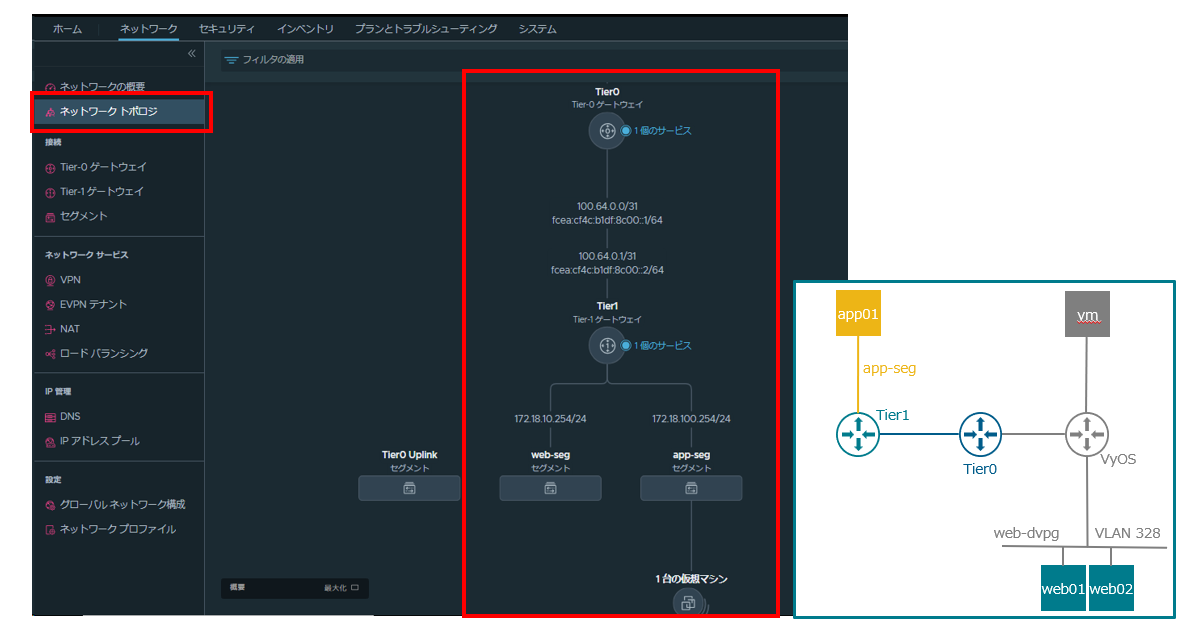This screenshot has height=622, width=1202.
Task: Click the ネットワークの概要 sidebar icon
Action: point(50,88)
